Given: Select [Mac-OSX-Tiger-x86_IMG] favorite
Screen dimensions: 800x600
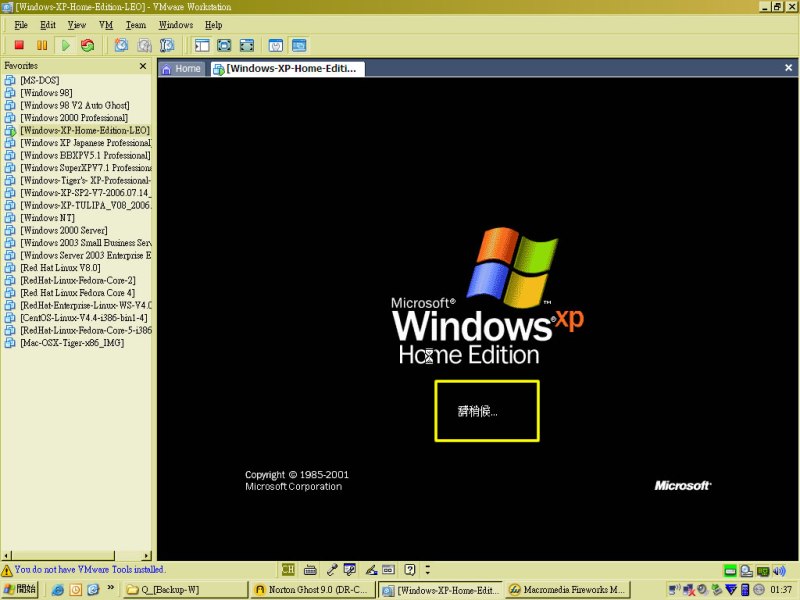Looking at the screenshot, I should (72, 342).
